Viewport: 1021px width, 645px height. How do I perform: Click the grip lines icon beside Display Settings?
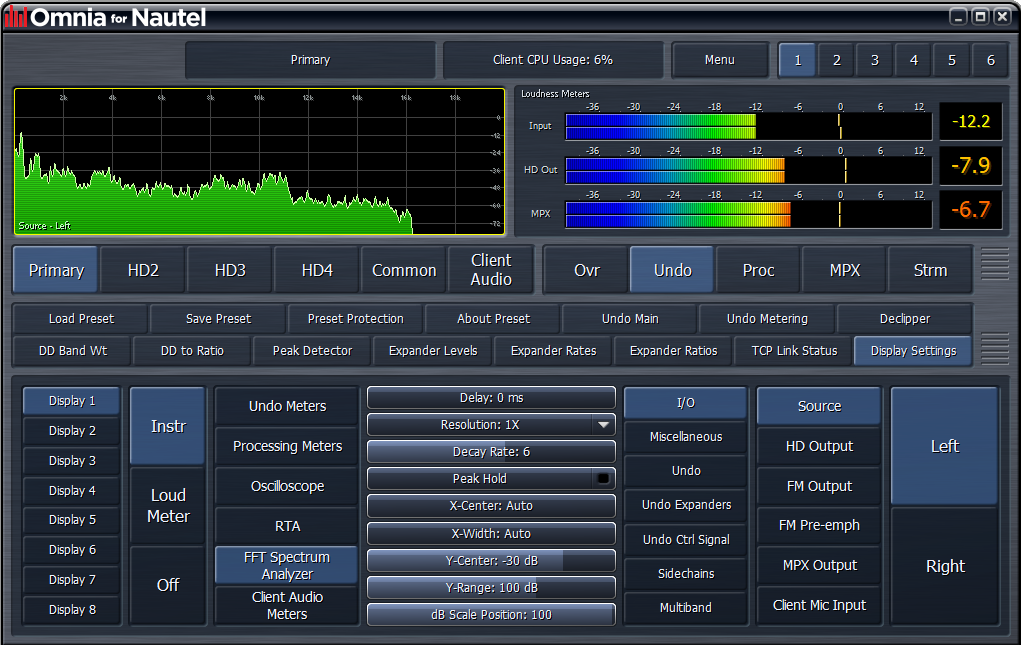click(x=994, y=348)
